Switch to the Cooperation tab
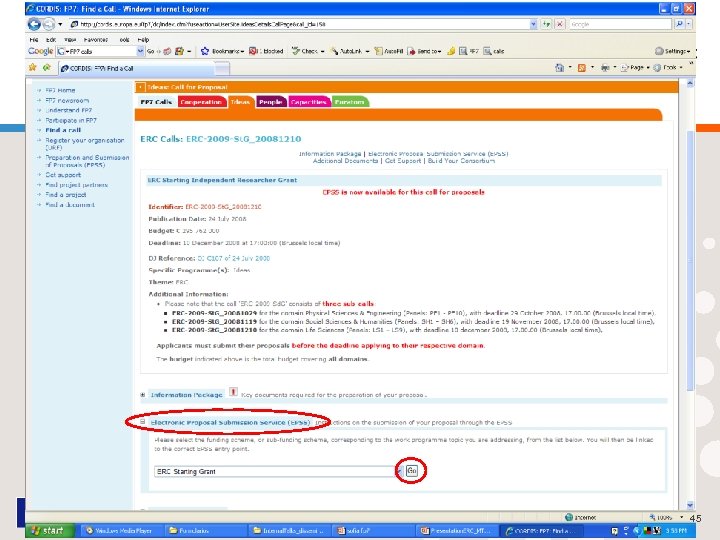The width and height of the screenshot is (720, 540). [x=201, y=102]
